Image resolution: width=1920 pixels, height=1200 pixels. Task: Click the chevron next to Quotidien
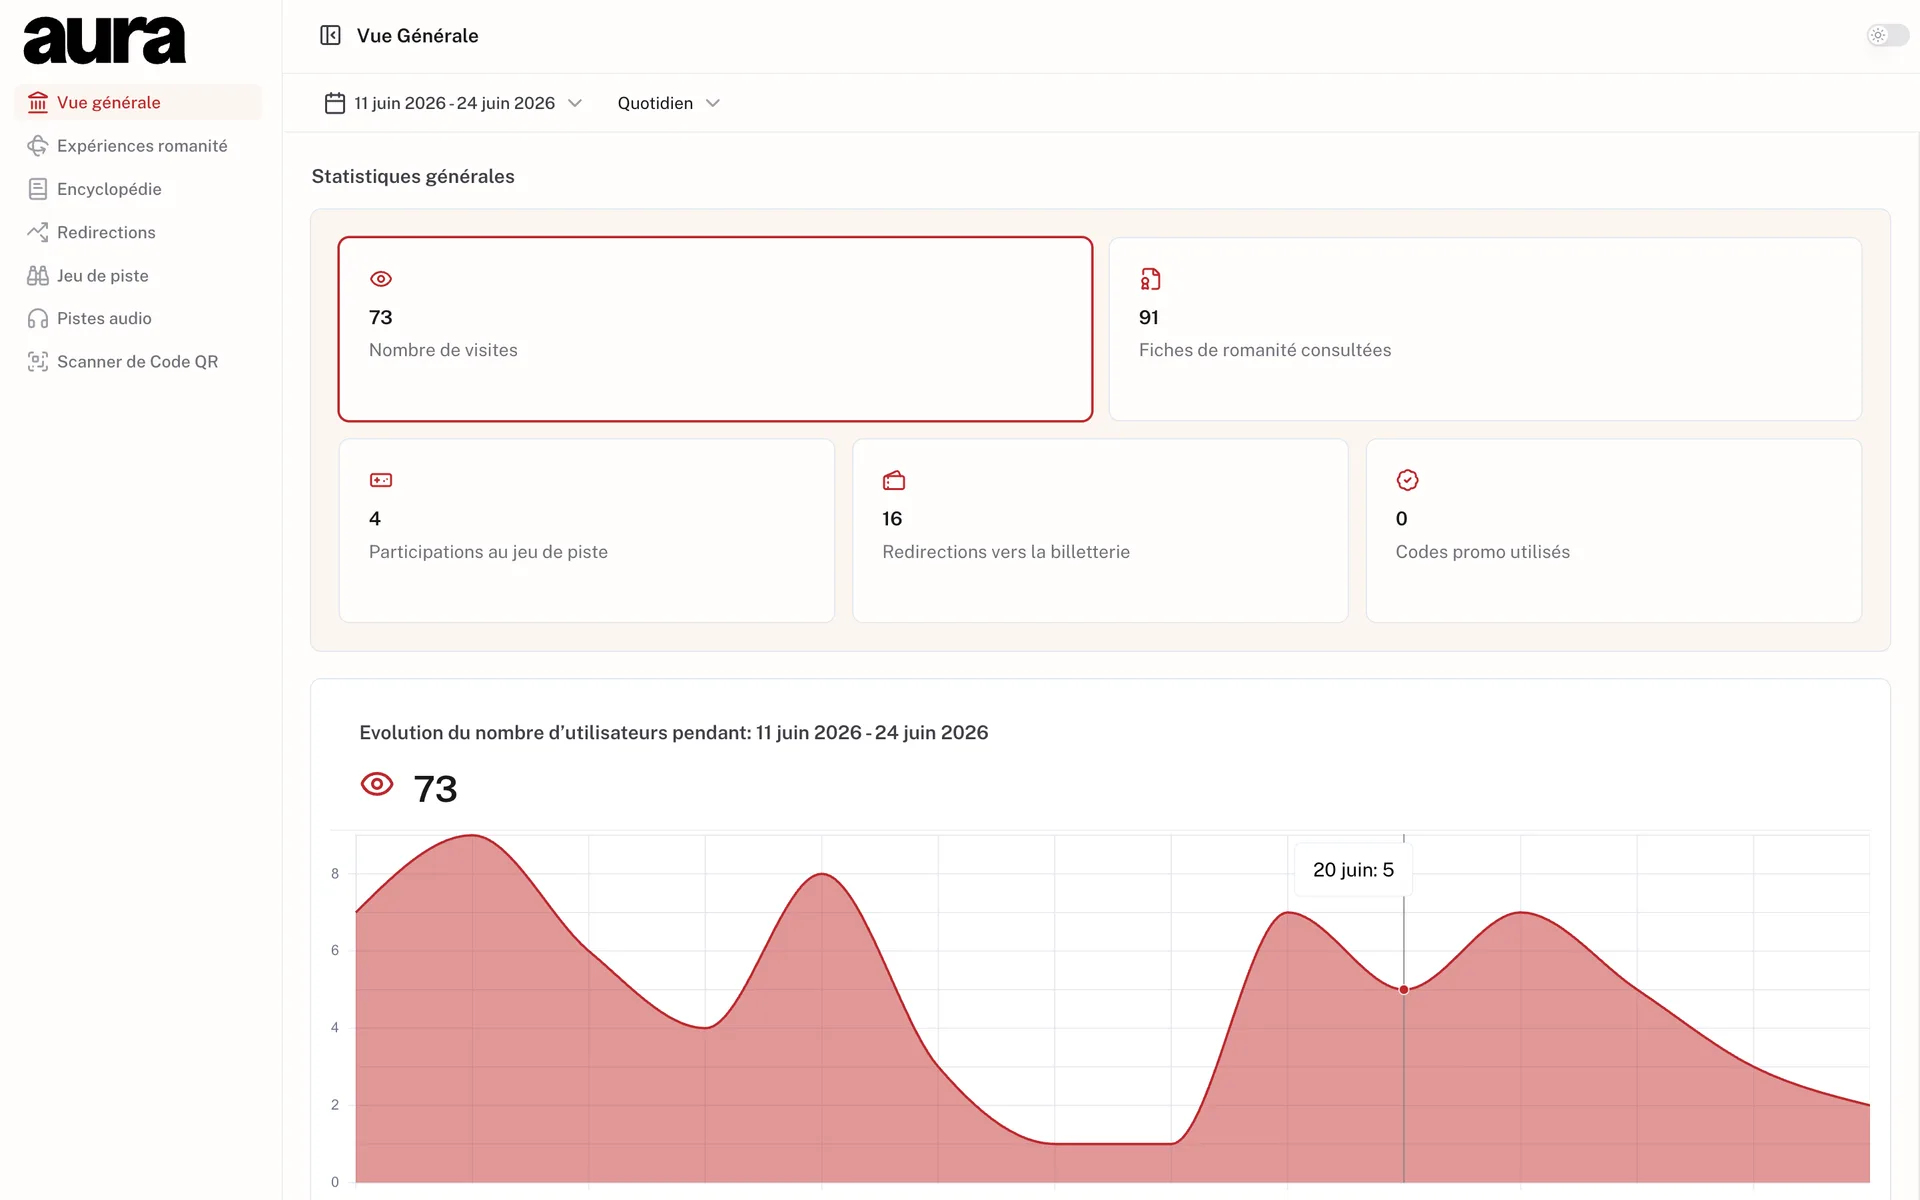click(713, 103)
